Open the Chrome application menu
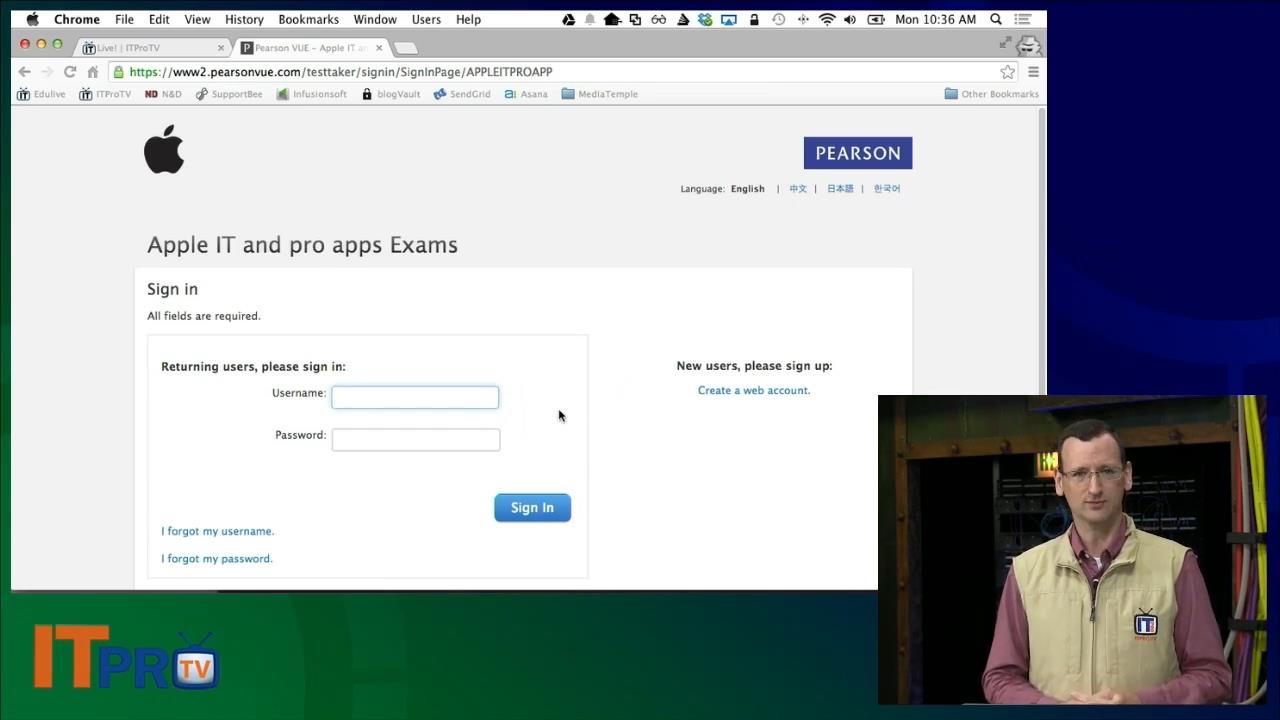 (77, 19)
